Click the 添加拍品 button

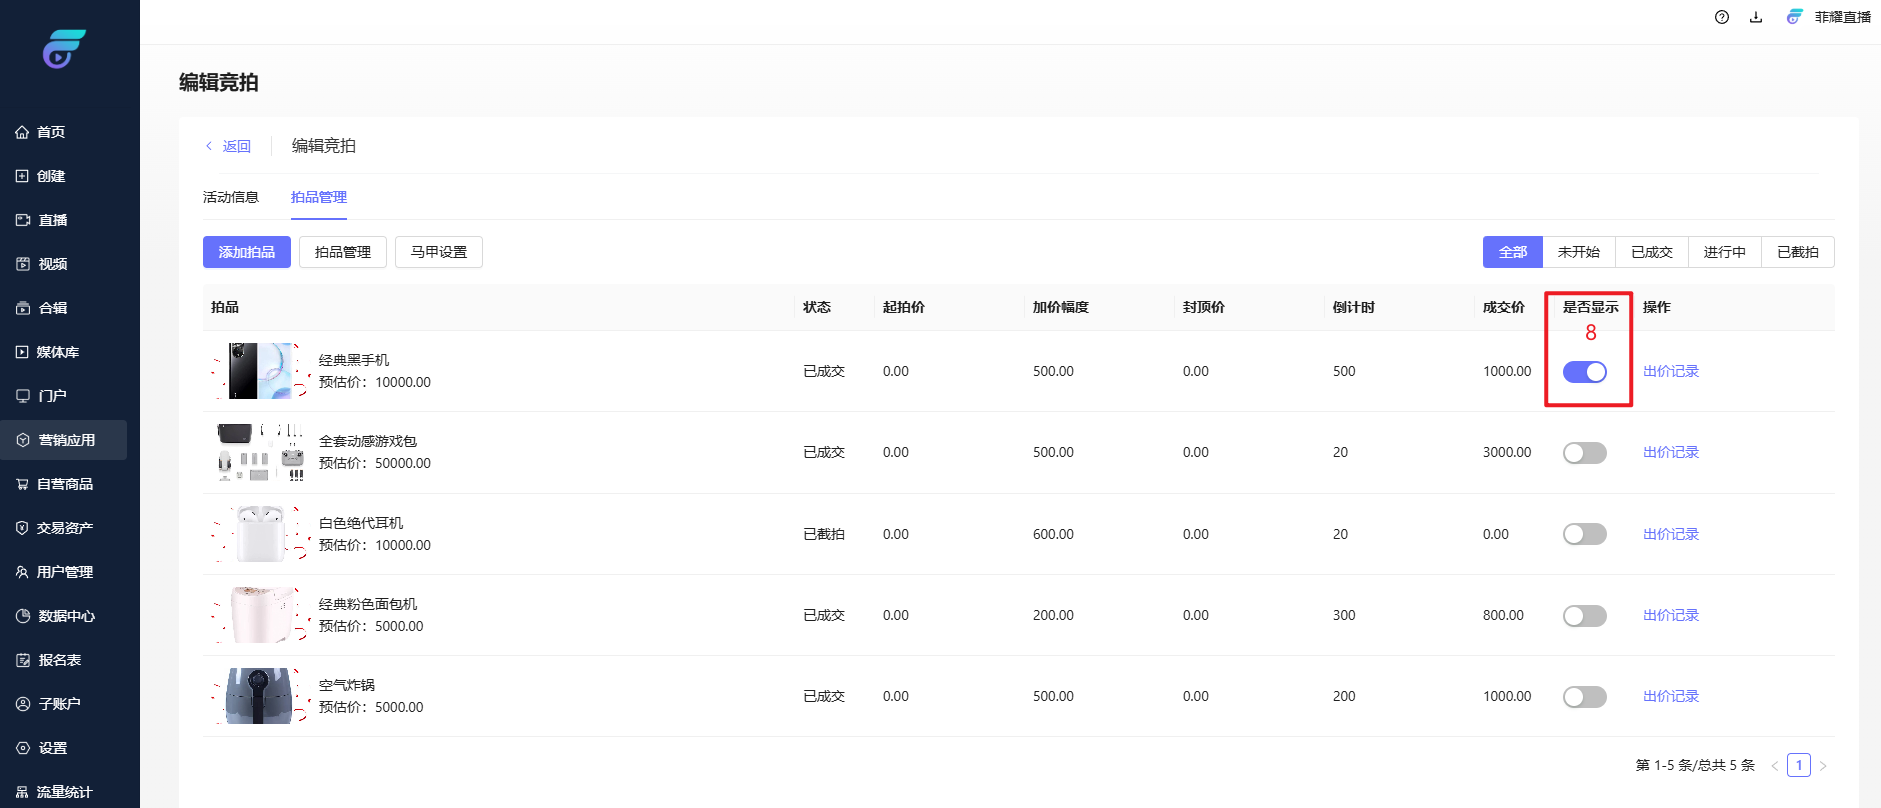tap(246, 252)
